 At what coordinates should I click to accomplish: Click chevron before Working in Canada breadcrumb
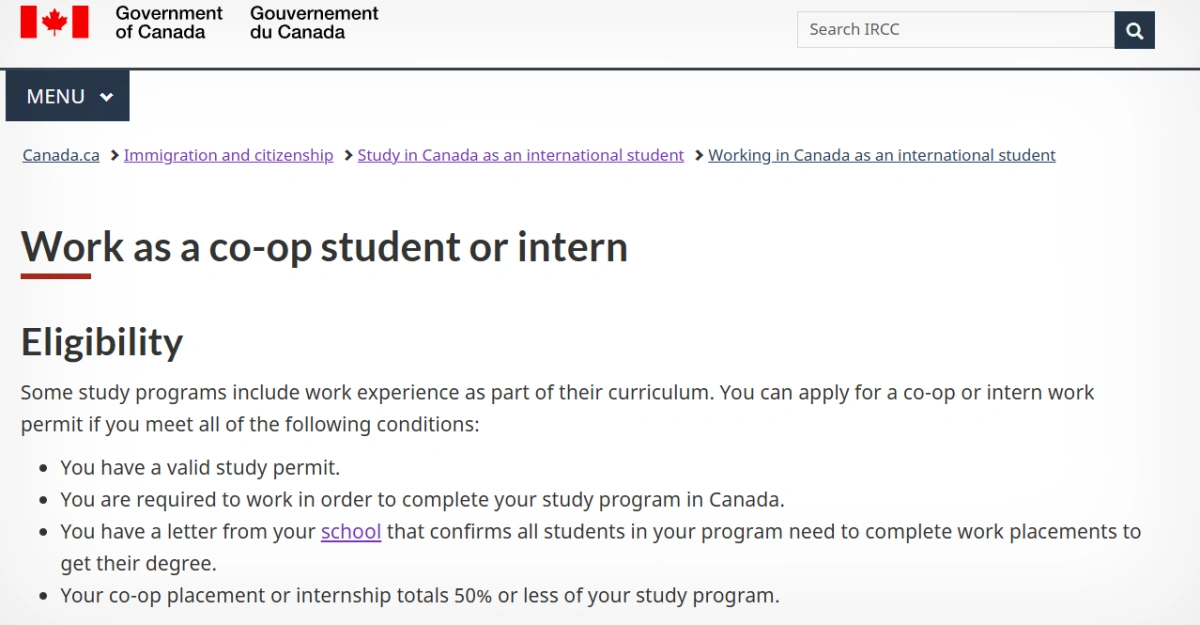pos(699,155)
